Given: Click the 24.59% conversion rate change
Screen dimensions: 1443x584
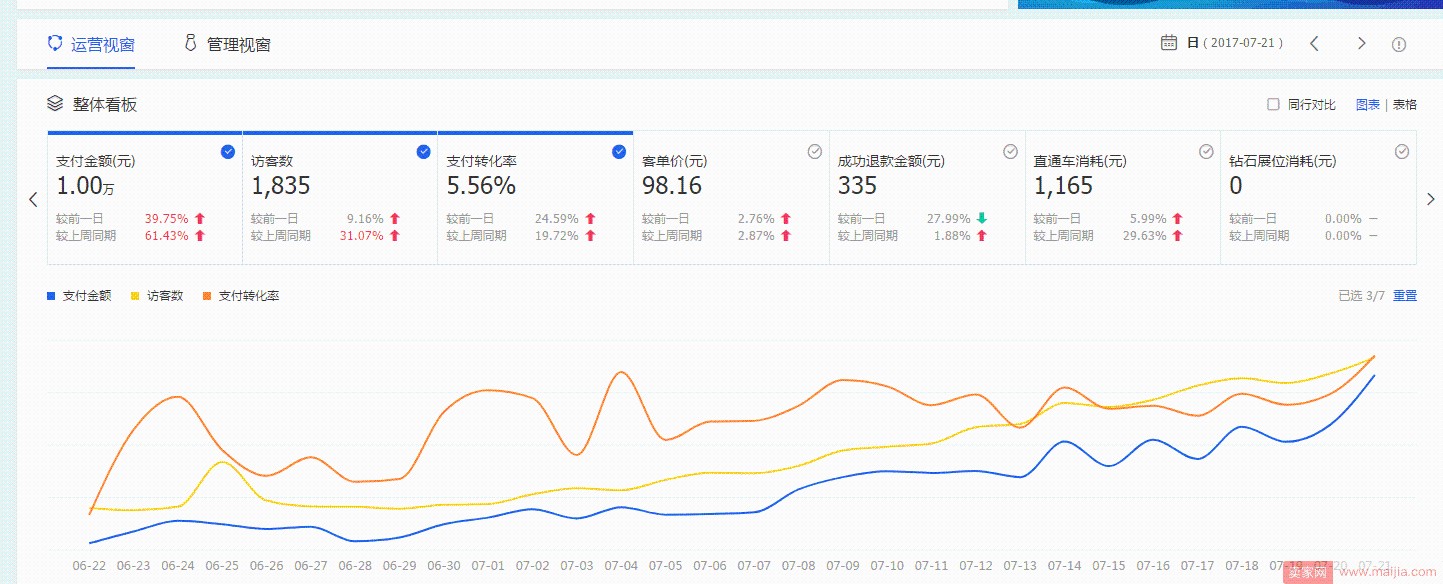Looking at the screenshot, I should tap(557, 219).
